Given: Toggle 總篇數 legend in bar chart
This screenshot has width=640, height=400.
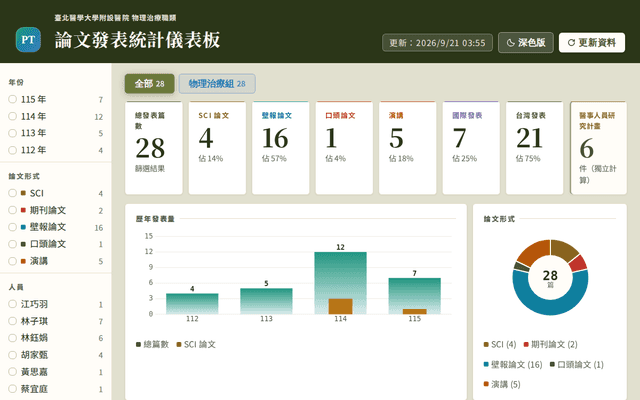Looking at the screenshot, I should (x=153, y=344).
